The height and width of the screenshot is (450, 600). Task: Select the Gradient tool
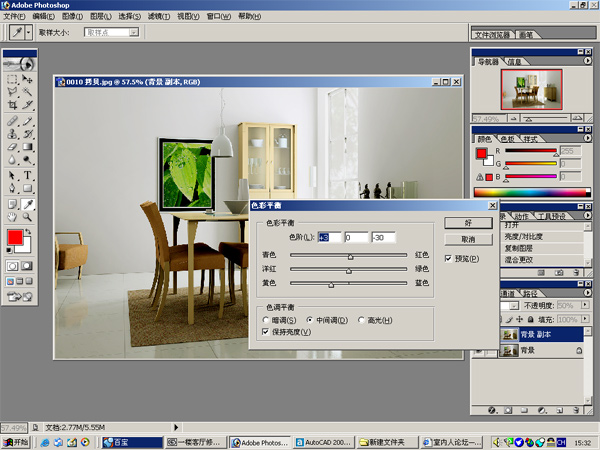[x=27, y=147]
